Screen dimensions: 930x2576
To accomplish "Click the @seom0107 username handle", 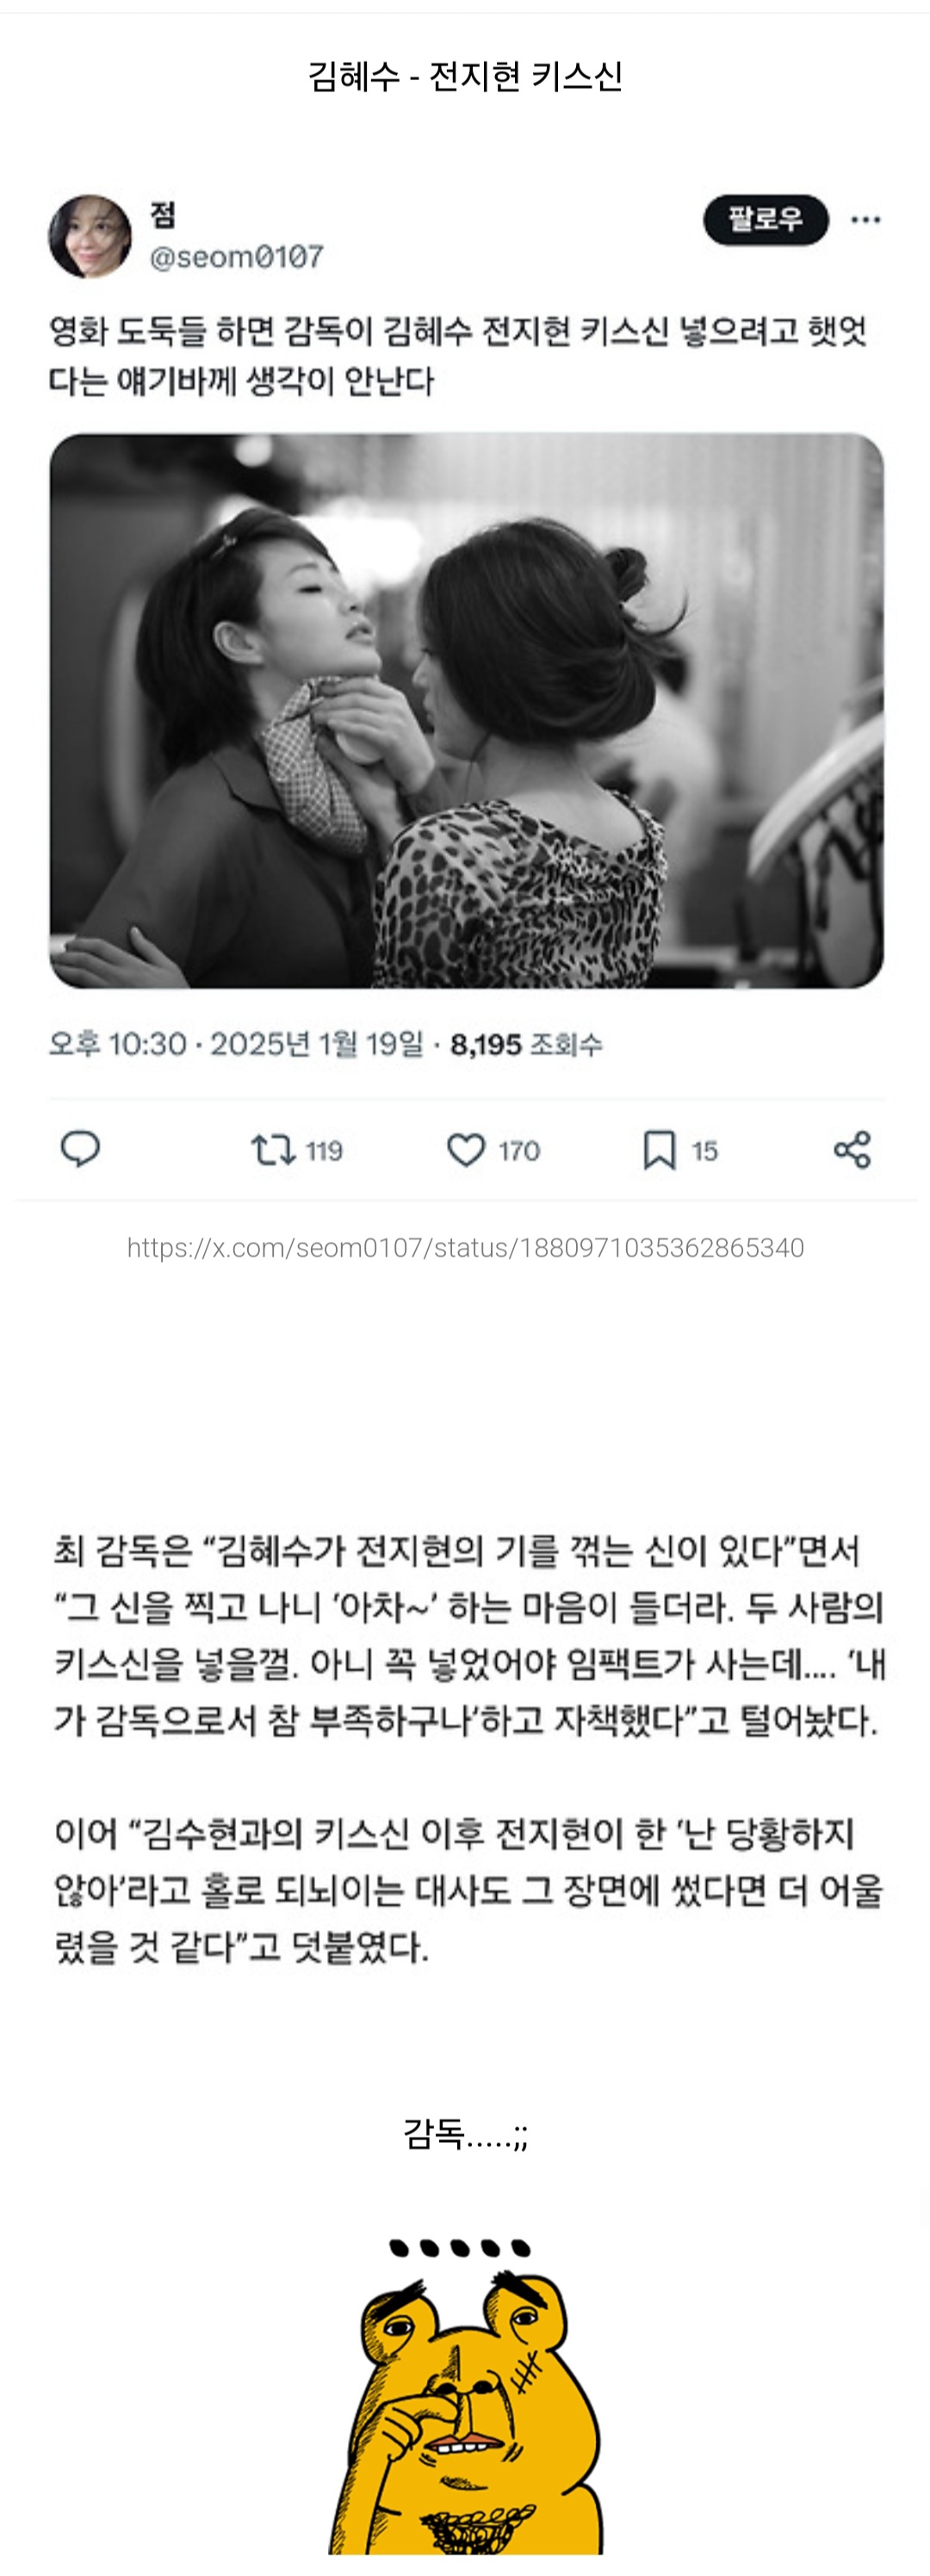I will tap(236, 257).
